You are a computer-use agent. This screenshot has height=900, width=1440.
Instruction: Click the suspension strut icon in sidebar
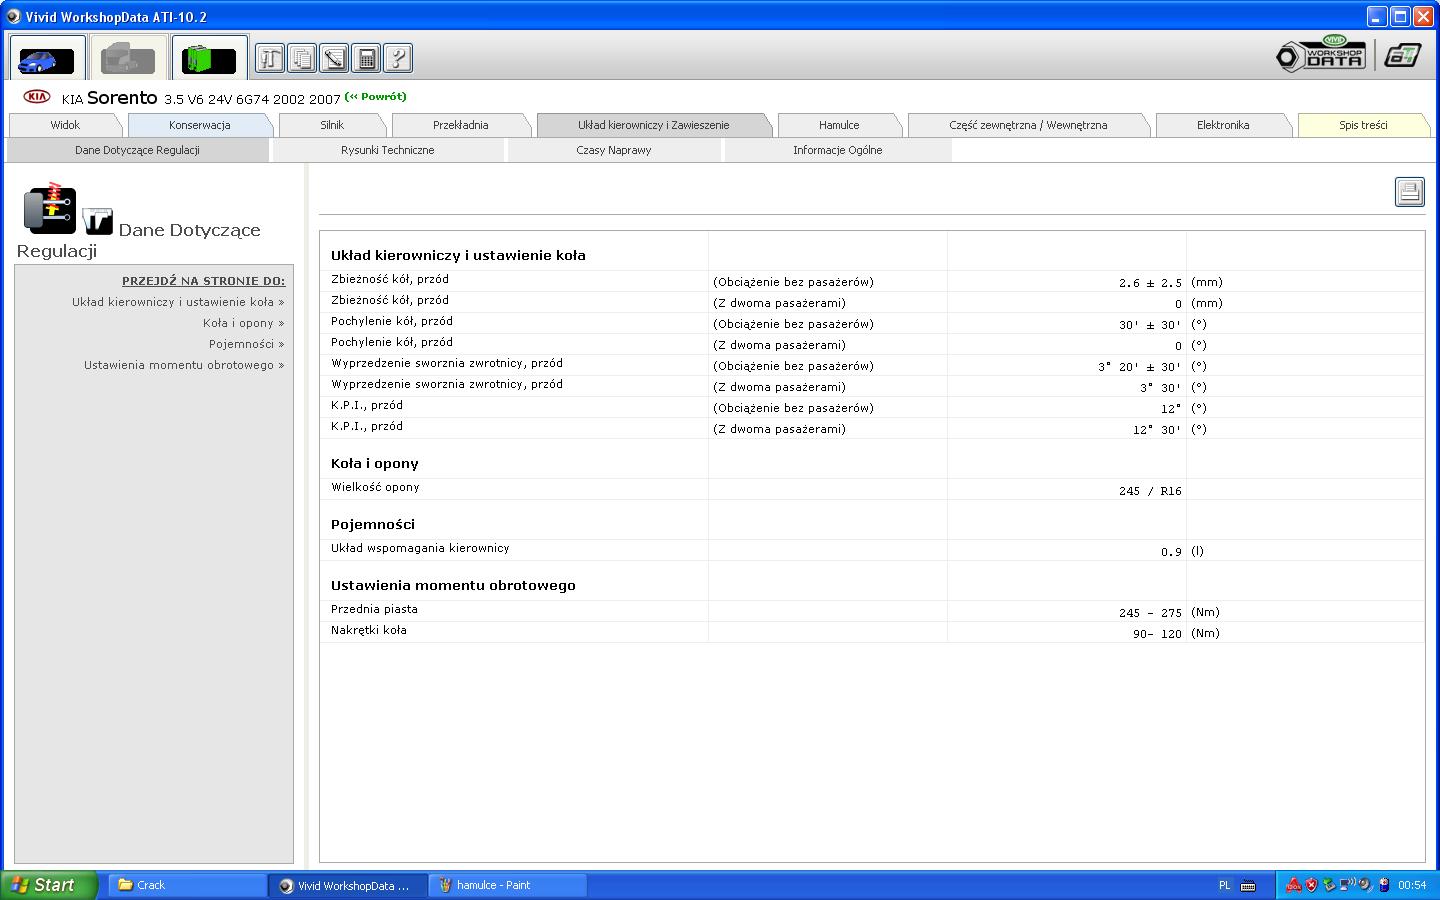[49, 207]
